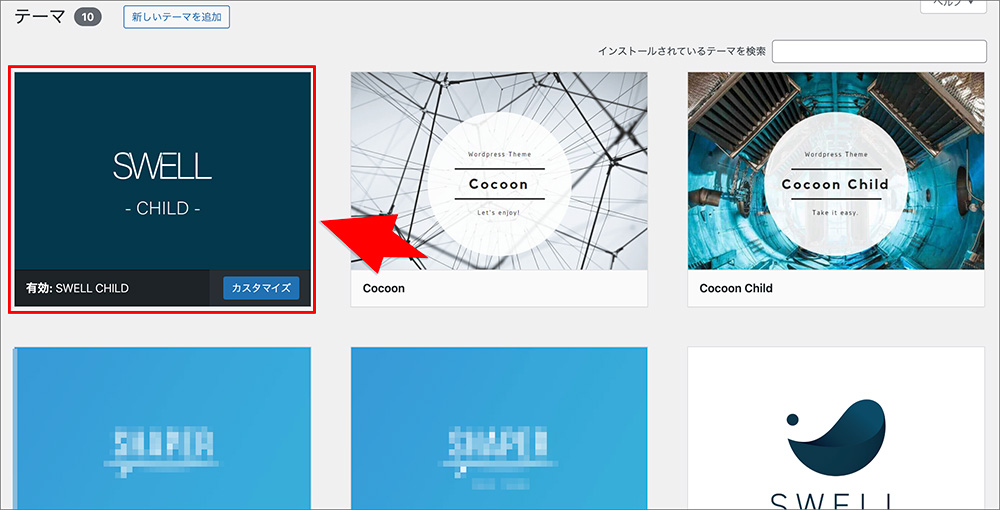Click the テーマ page heading
The height and width of the screenshot is (510, 1000).
tap(40, 17)
